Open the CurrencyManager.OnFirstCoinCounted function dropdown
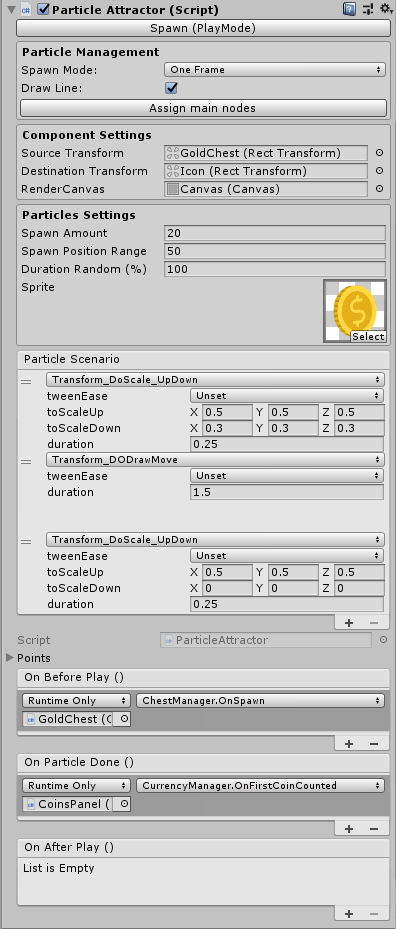The image size is (396, 929). (x=260, y=786)
